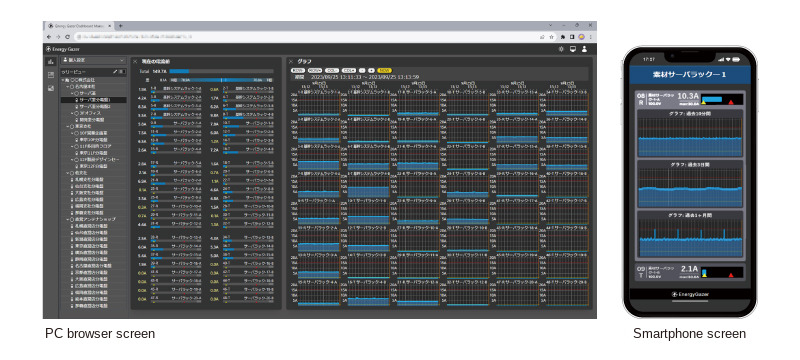The width and height of the screenshot is (800, 360).
Task: Select 開発室分電盤 in the tree
Action: (x=91, y=120)
